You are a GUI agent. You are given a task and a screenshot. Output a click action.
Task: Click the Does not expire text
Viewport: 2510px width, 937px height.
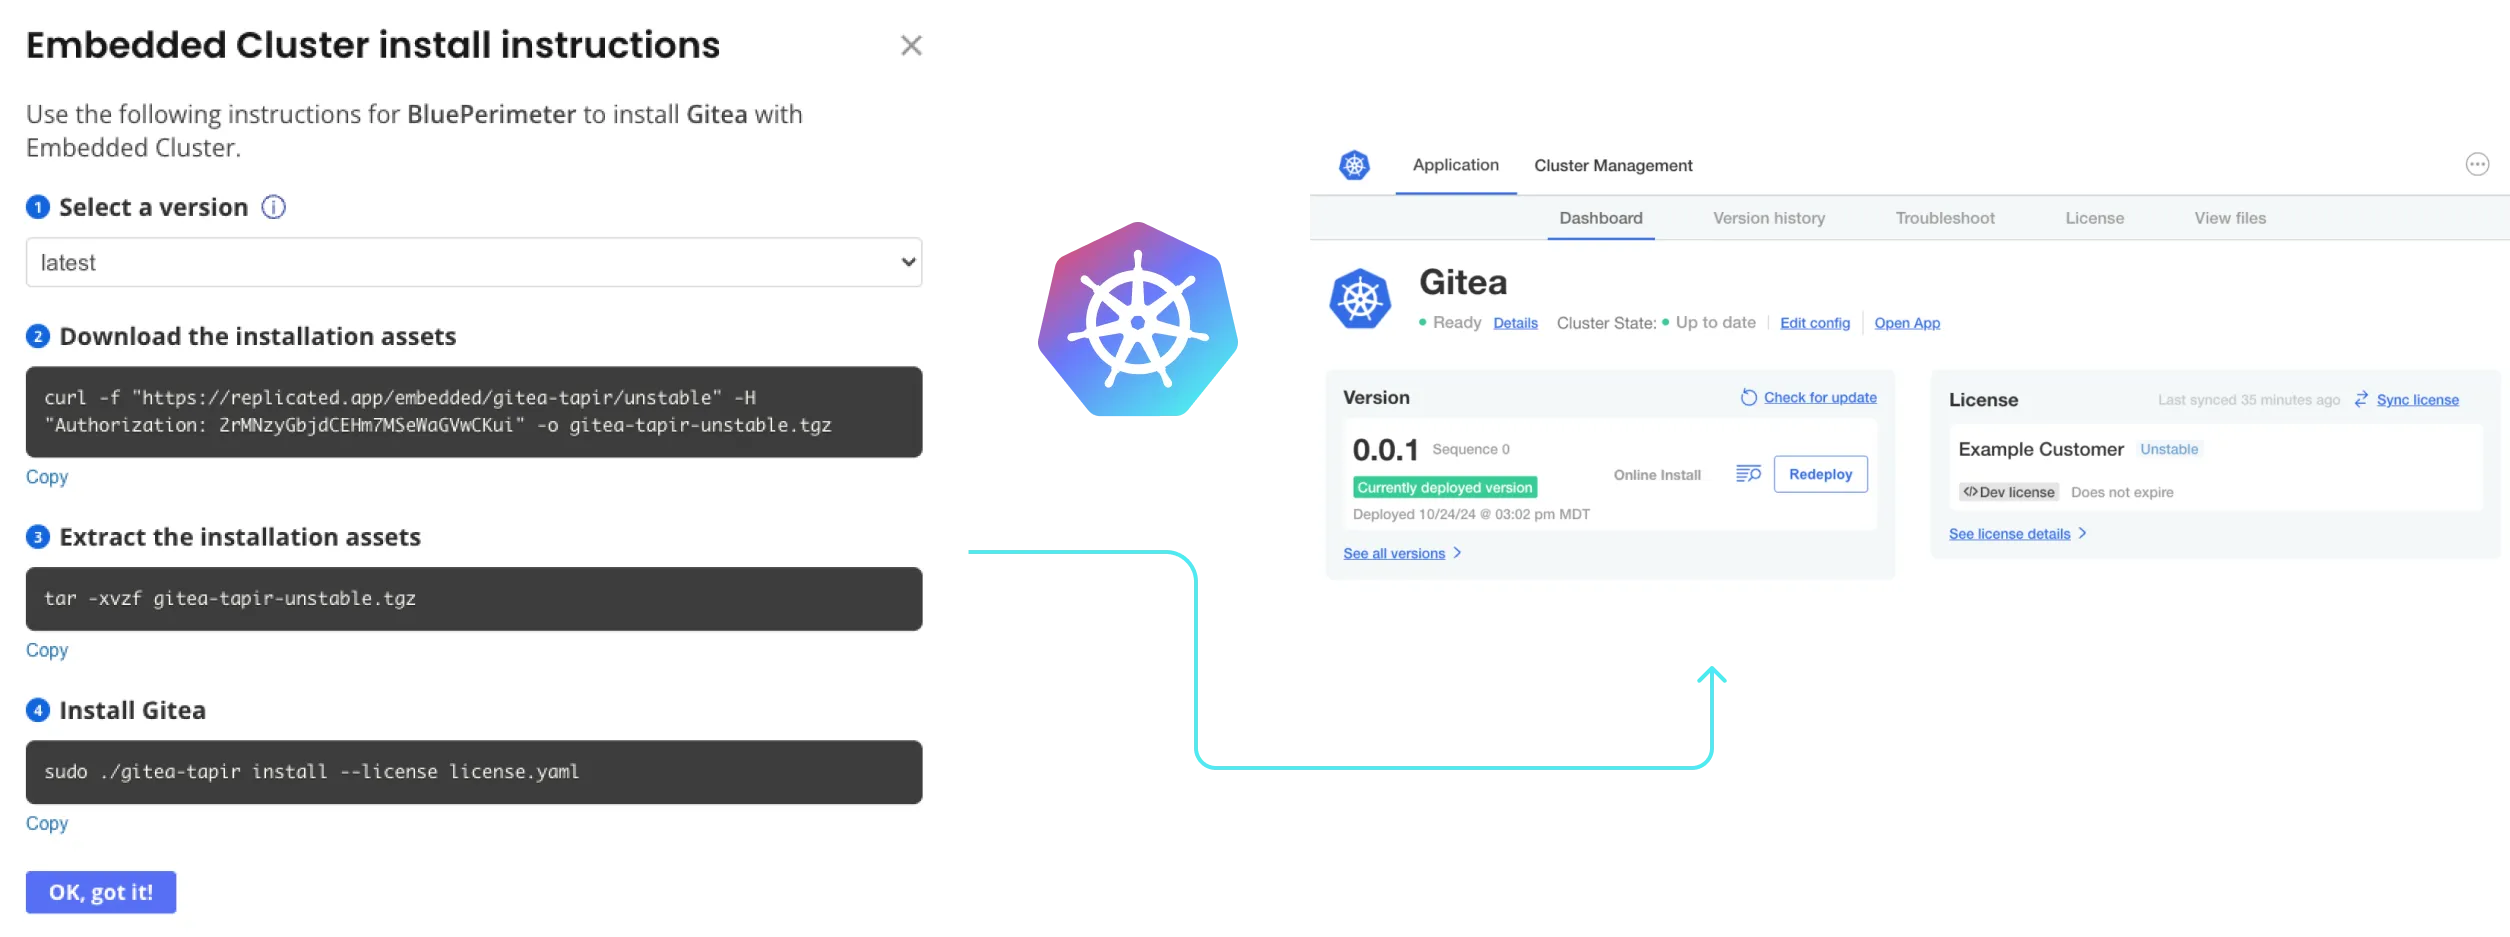tap(2122, 492)
